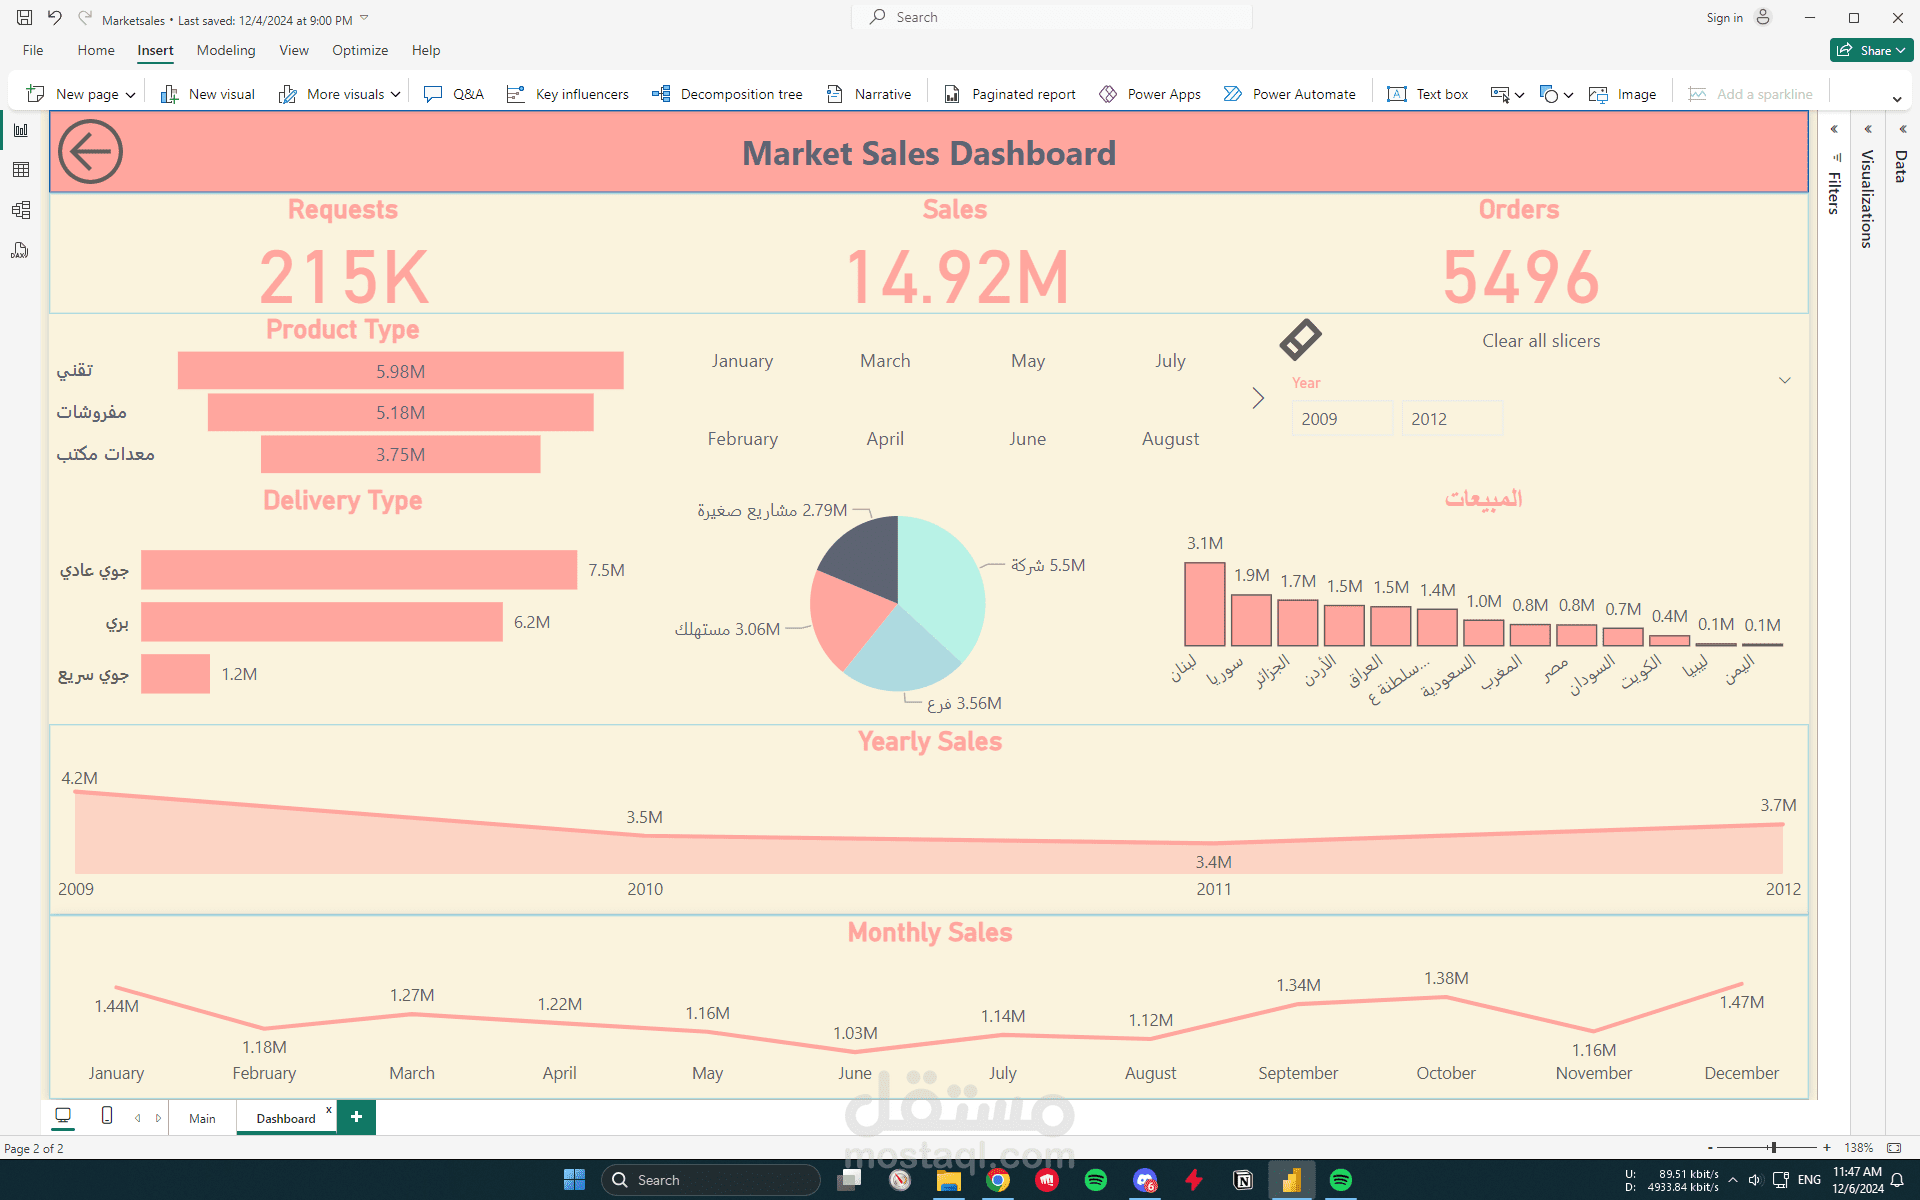Switch to mobile layout icon

coord(107,1115)
